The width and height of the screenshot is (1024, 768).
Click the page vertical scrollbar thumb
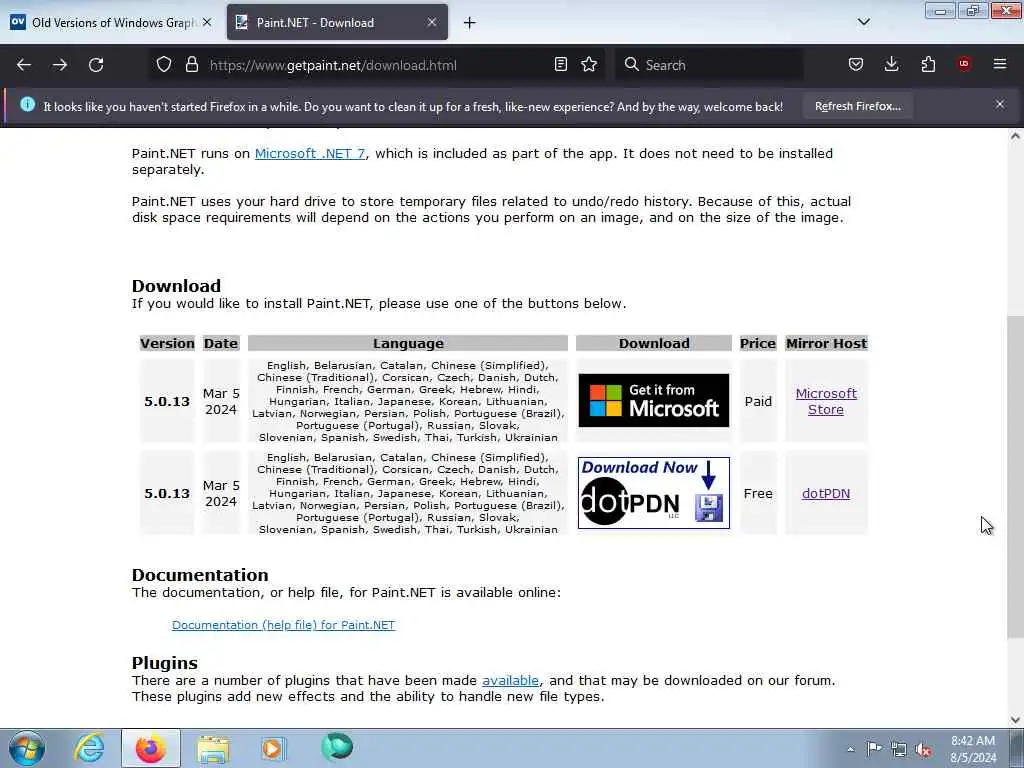click(1015, 477)
